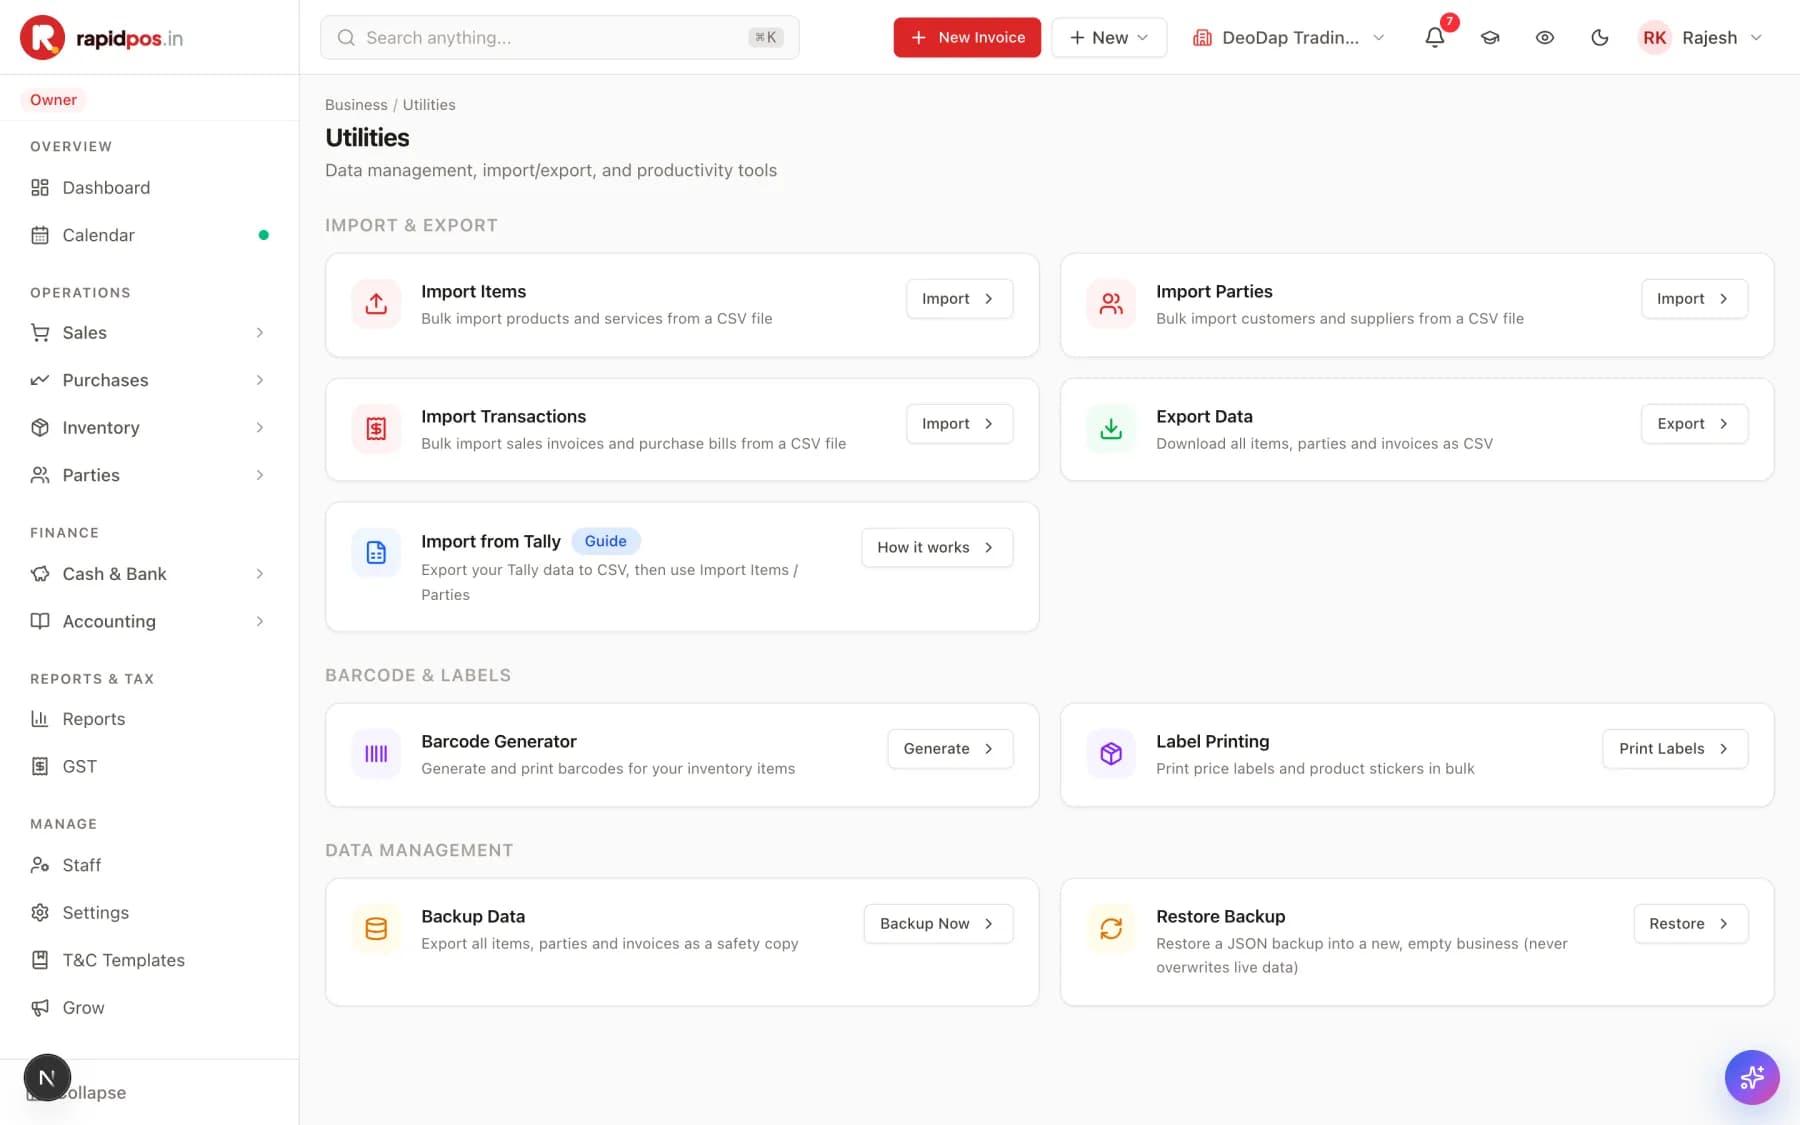Toggle the eye visibility icon in header
The image size is (1800, 1125).
[1545, 38]
